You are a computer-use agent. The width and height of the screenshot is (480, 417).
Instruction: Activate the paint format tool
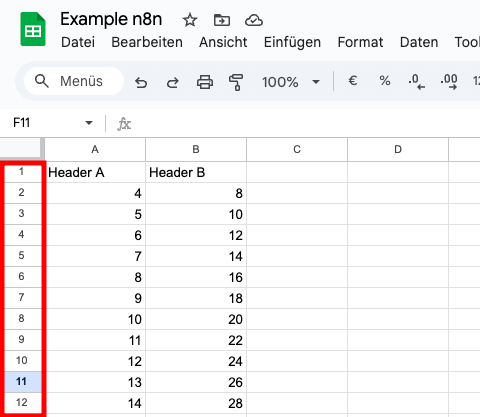tap(236, 82)
